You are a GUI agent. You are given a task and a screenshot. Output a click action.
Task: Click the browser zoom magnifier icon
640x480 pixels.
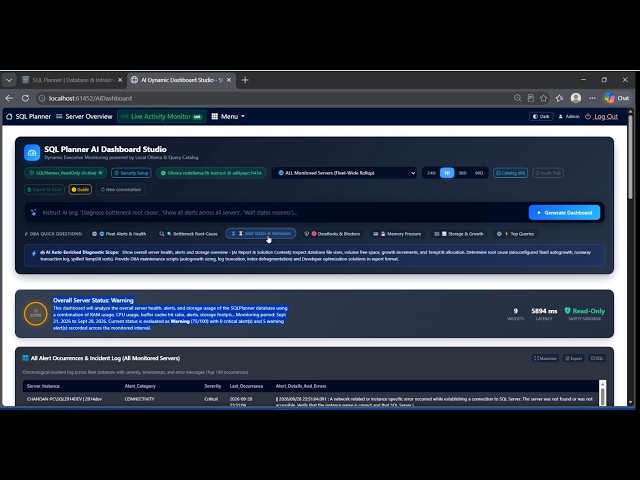coord(518,98)
